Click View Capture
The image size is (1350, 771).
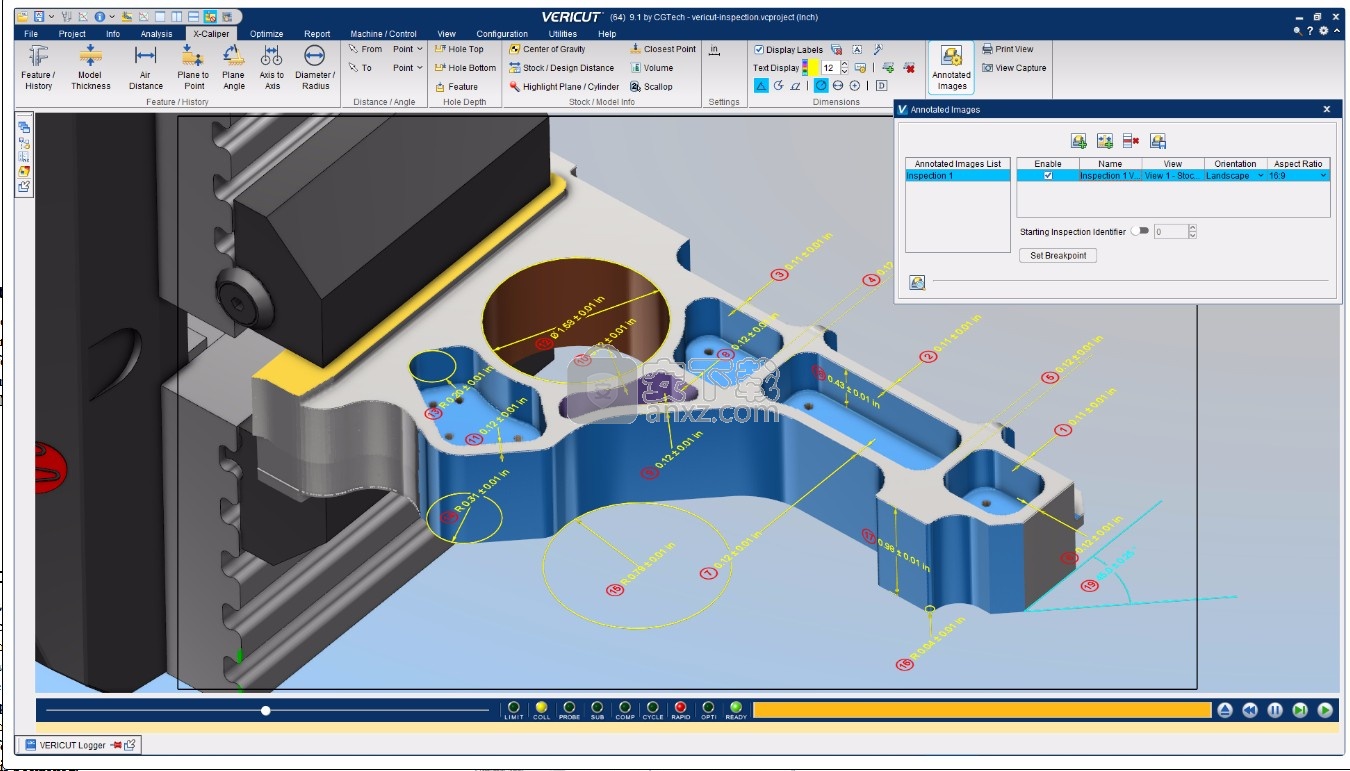pos(1014,68)
